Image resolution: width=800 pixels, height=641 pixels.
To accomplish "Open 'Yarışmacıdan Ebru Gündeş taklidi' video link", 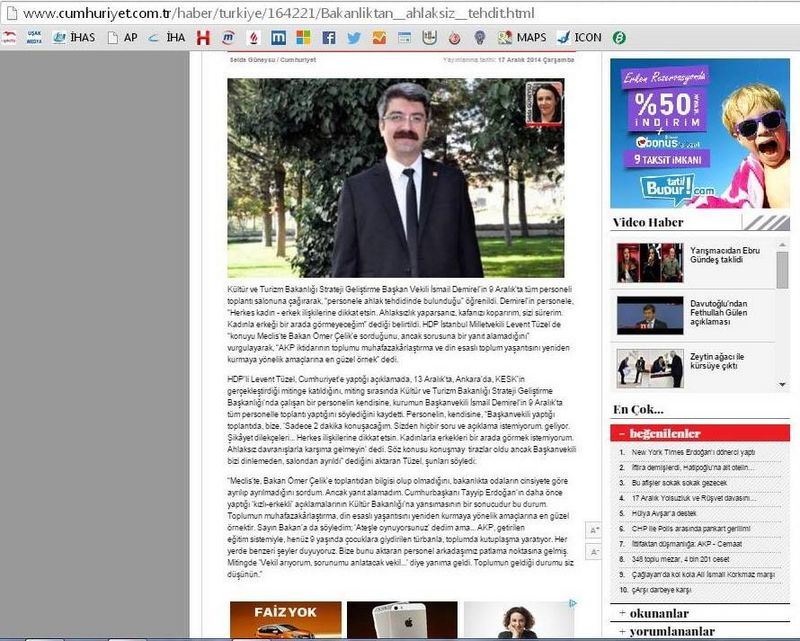I will coord(724,255).
